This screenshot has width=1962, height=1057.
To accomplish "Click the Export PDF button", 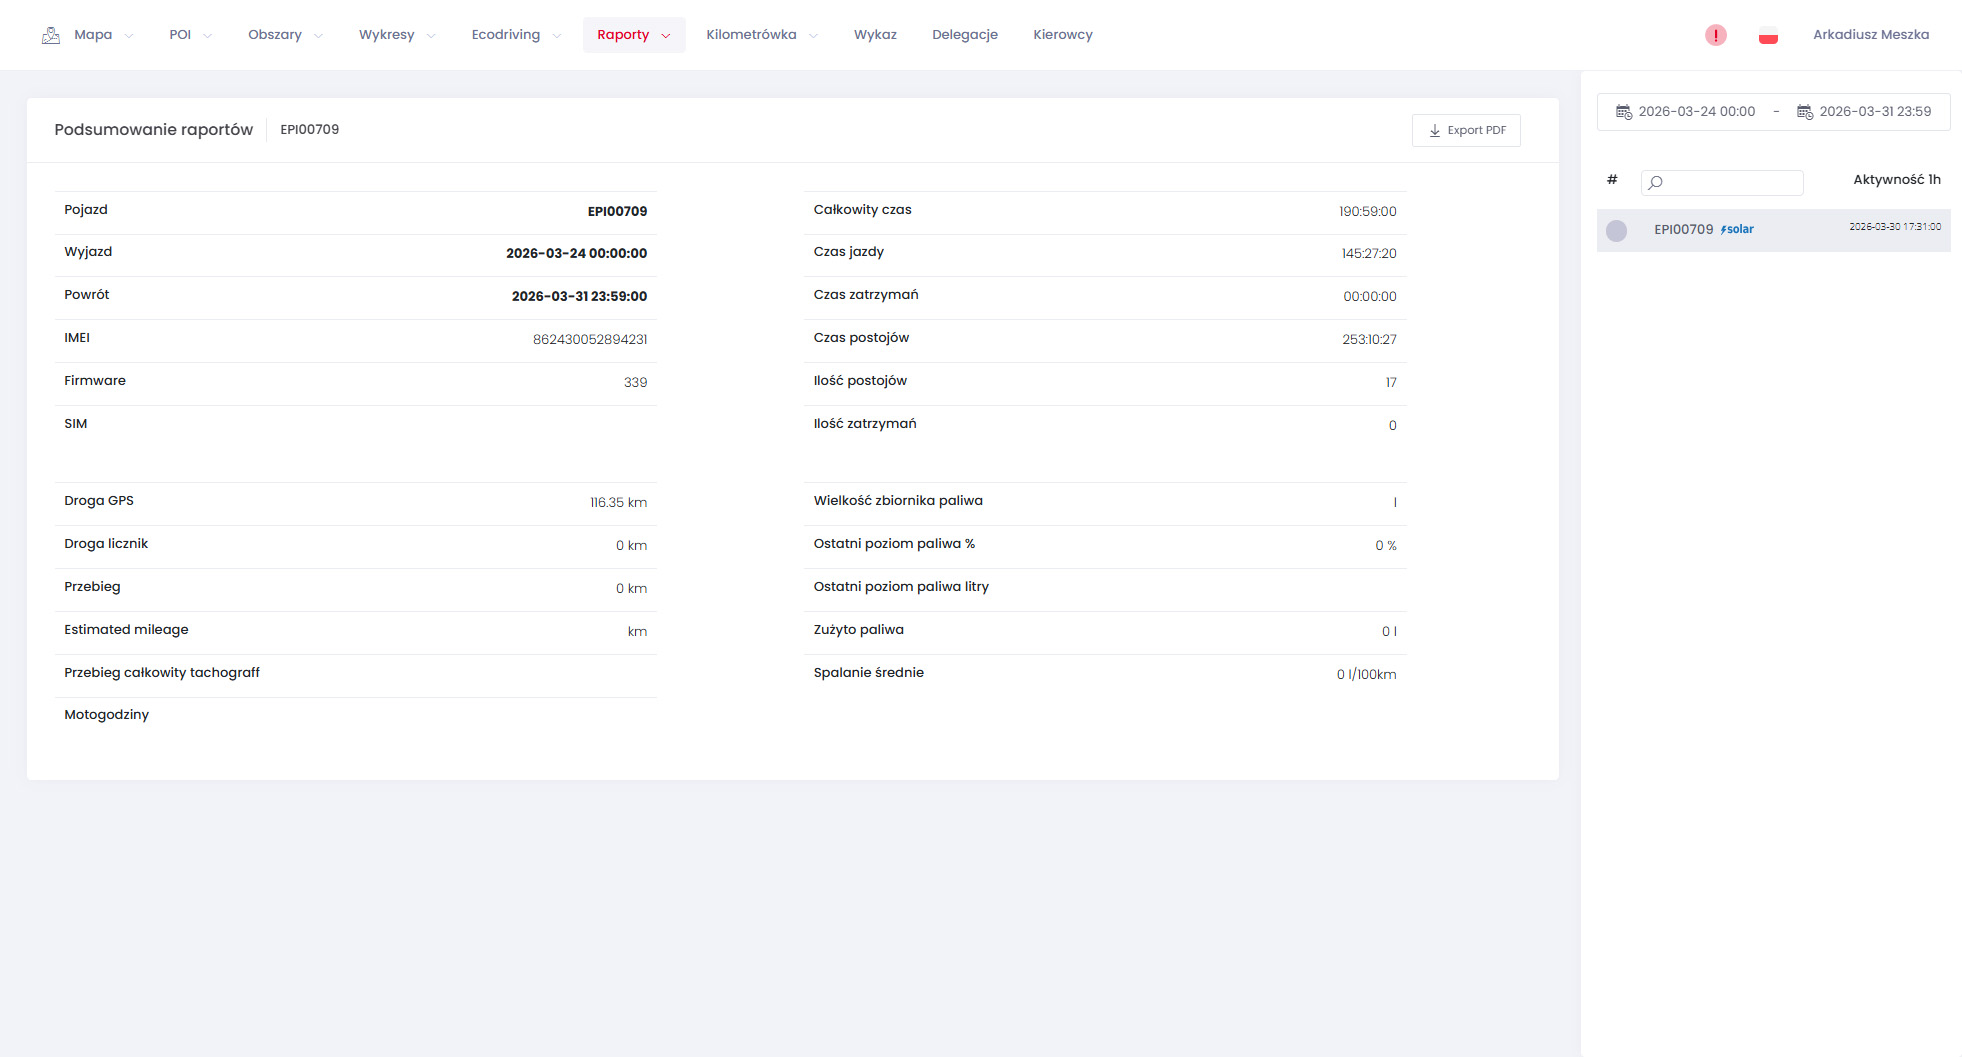I will pos(1466,131).
